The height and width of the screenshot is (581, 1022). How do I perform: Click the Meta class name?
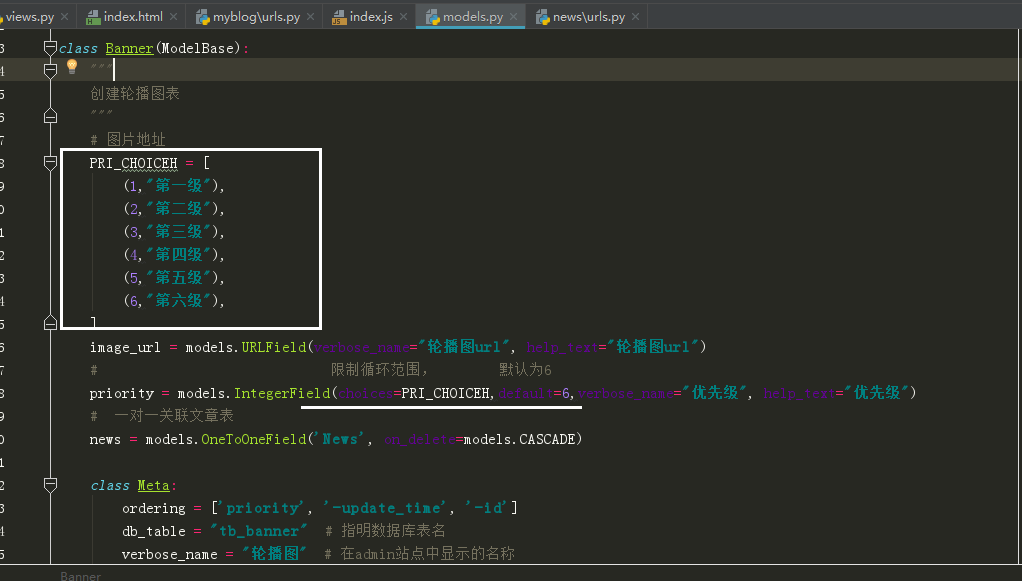pyautogui.click(x=153, y=486)
